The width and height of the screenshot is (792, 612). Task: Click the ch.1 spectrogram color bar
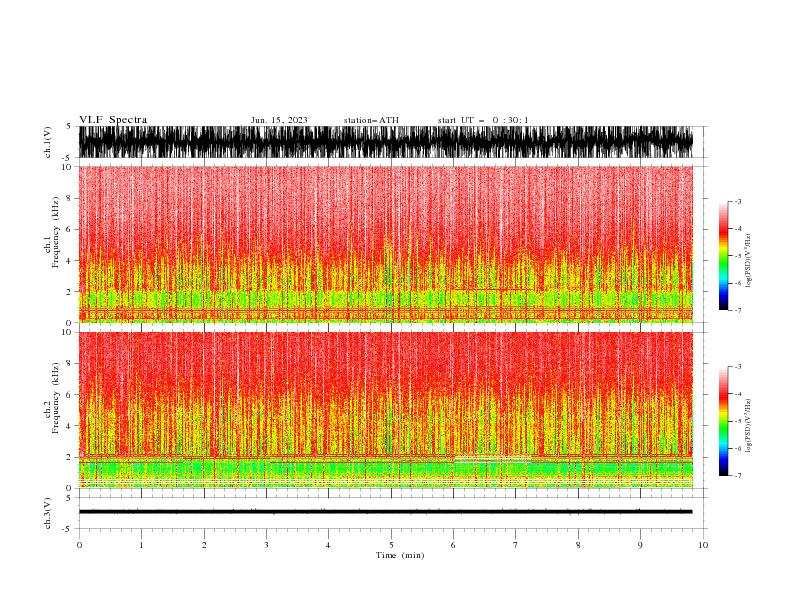pyautogui.click(x=723, y=256)
